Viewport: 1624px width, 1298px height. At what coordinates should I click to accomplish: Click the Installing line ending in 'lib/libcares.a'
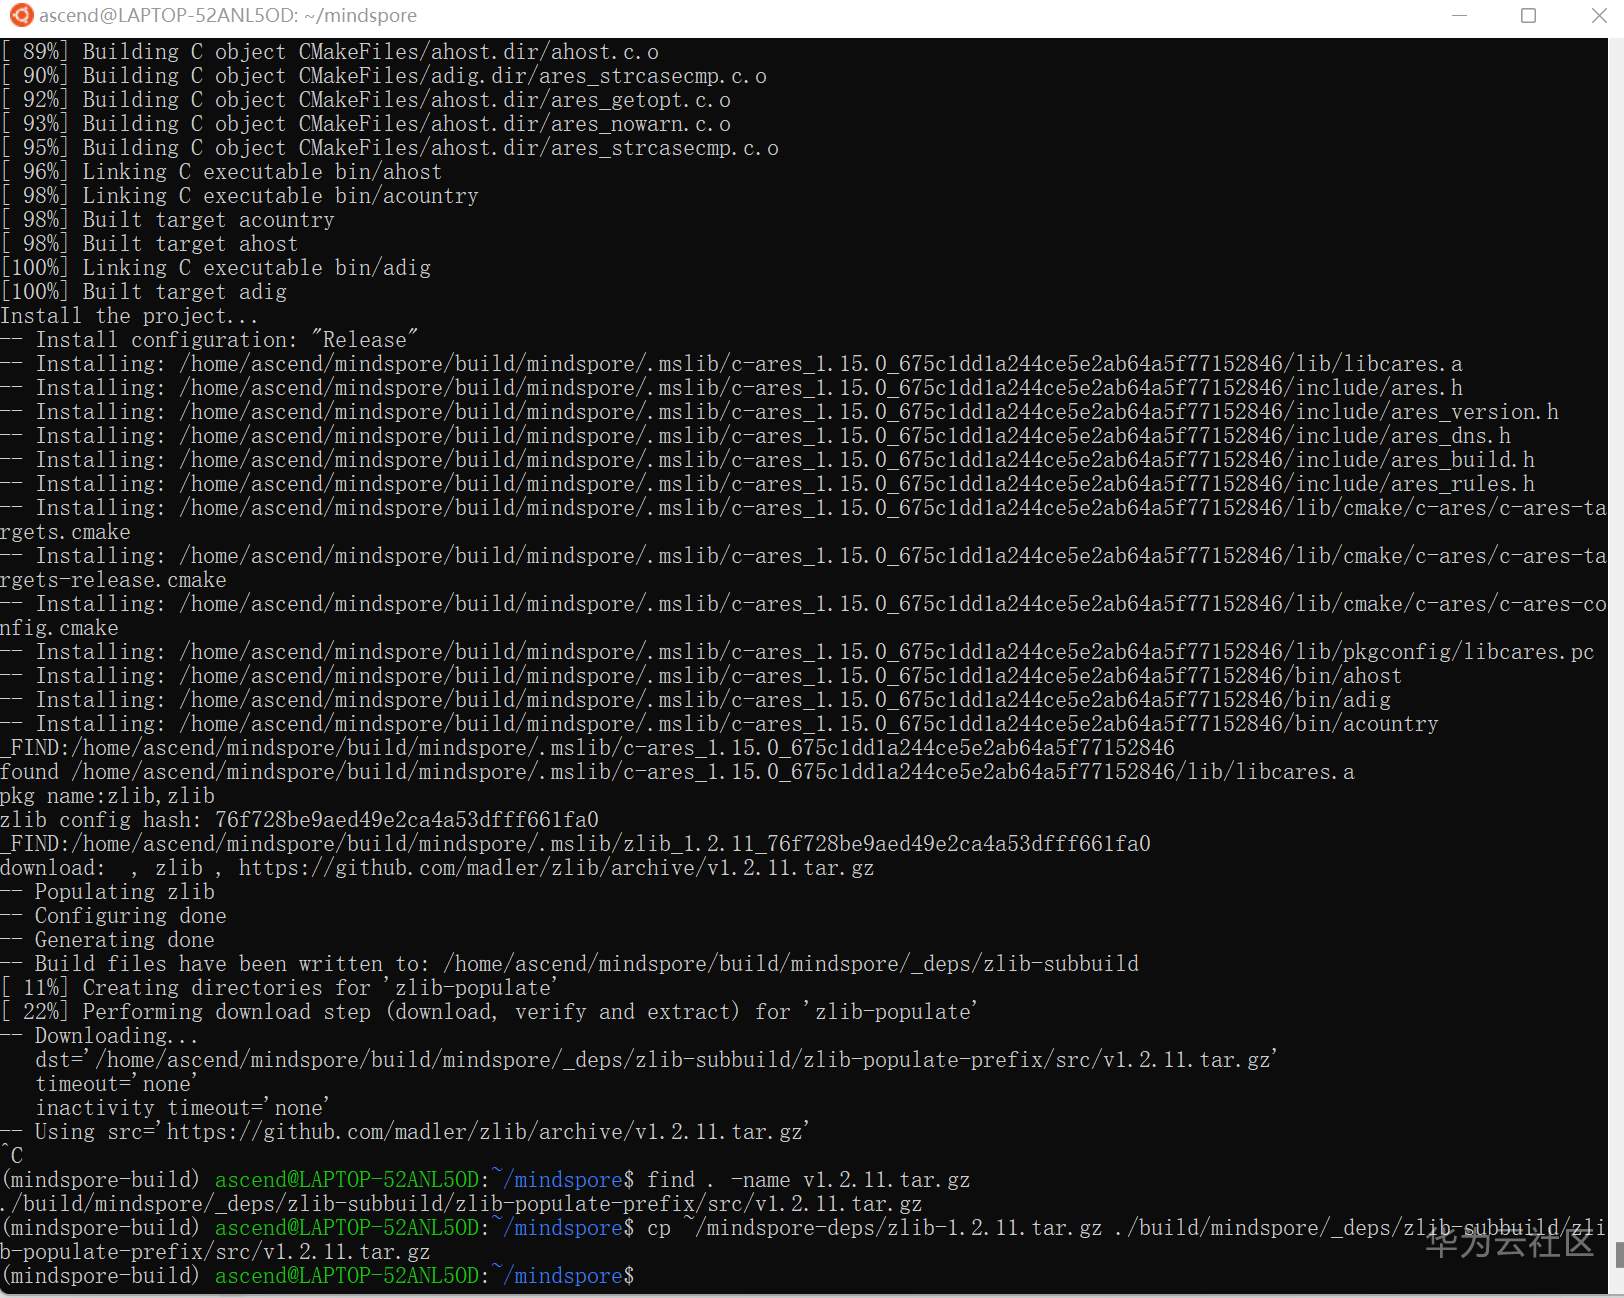[732, 364]
